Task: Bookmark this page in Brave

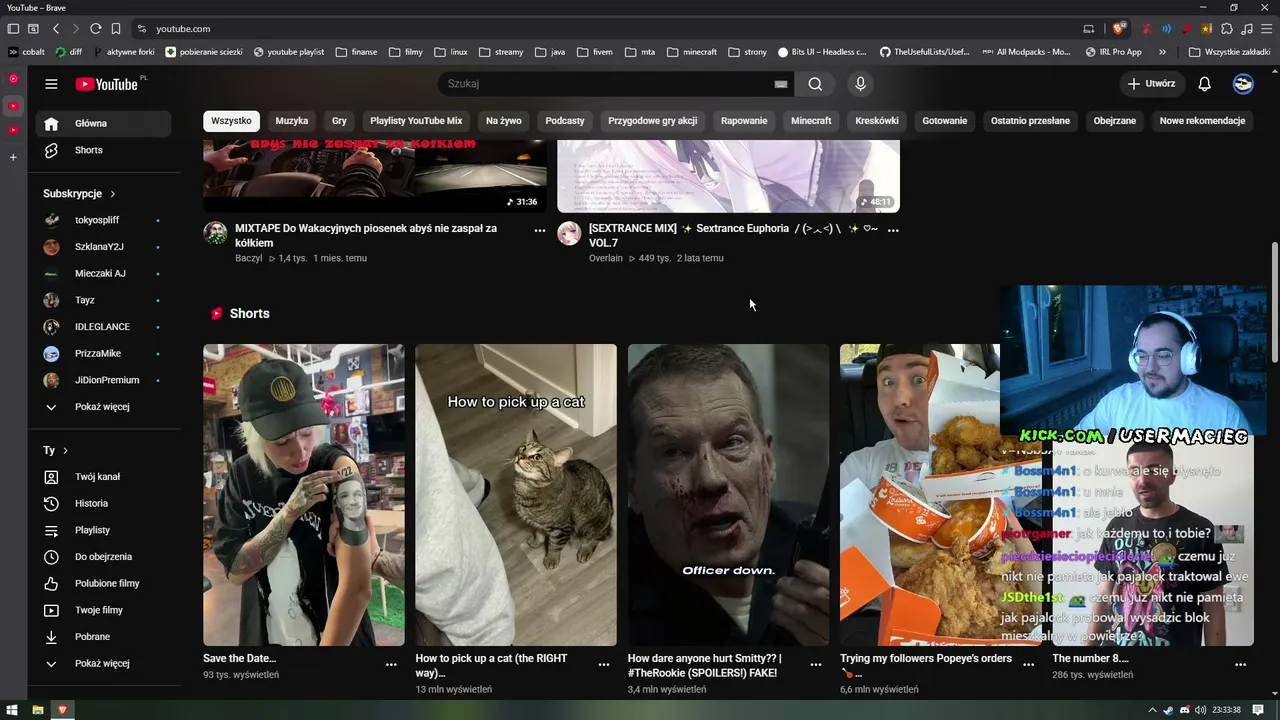Action: [x=116, y=29]
